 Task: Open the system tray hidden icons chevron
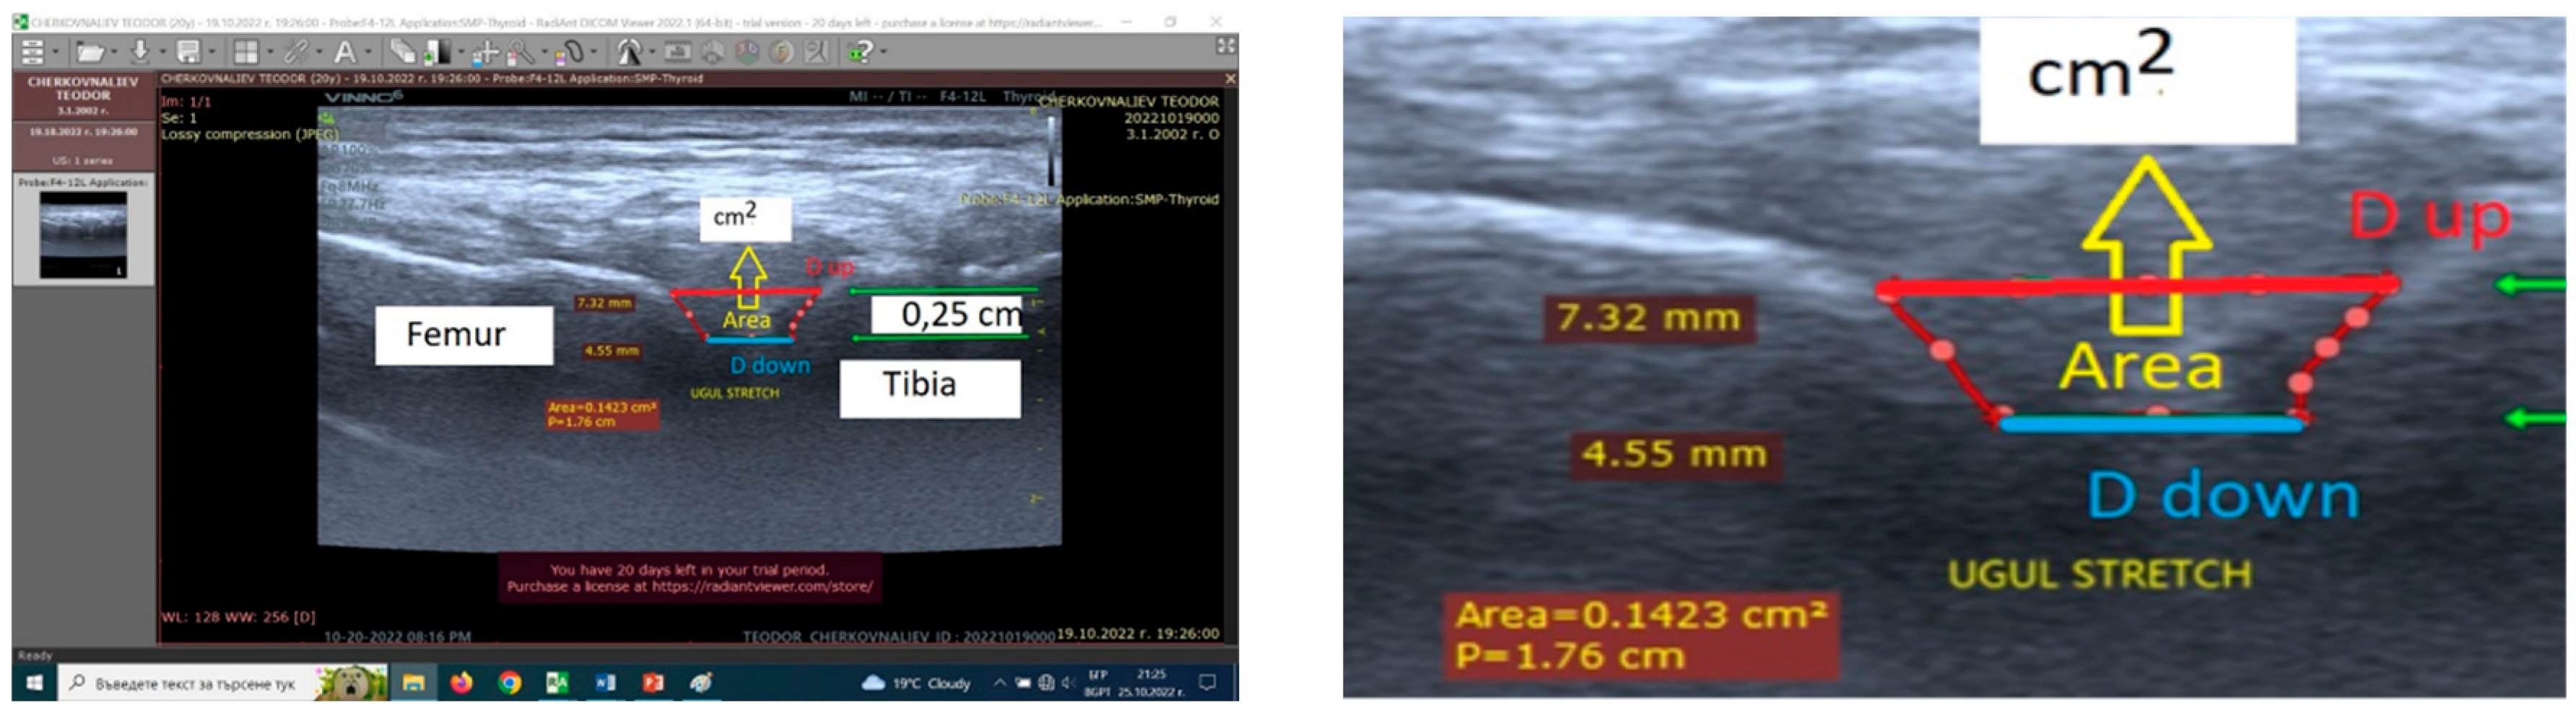[999, 683]
